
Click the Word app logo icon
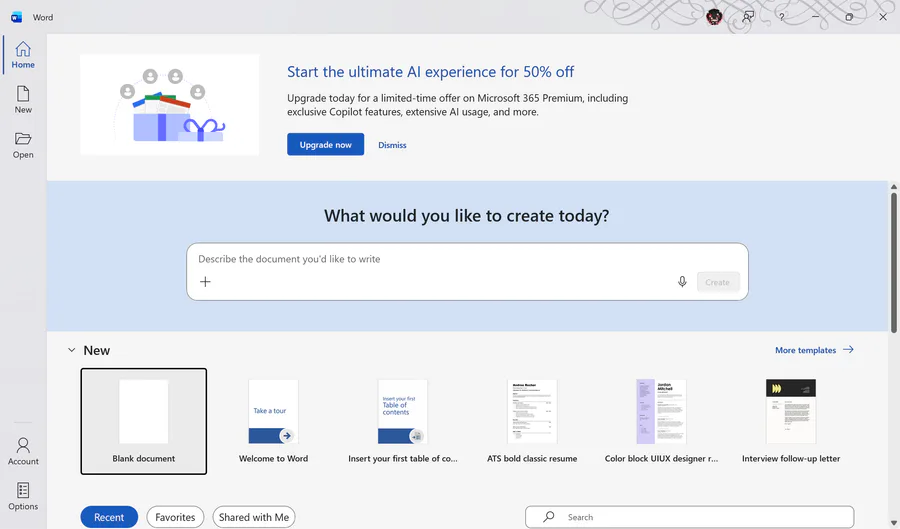point(17,17)
